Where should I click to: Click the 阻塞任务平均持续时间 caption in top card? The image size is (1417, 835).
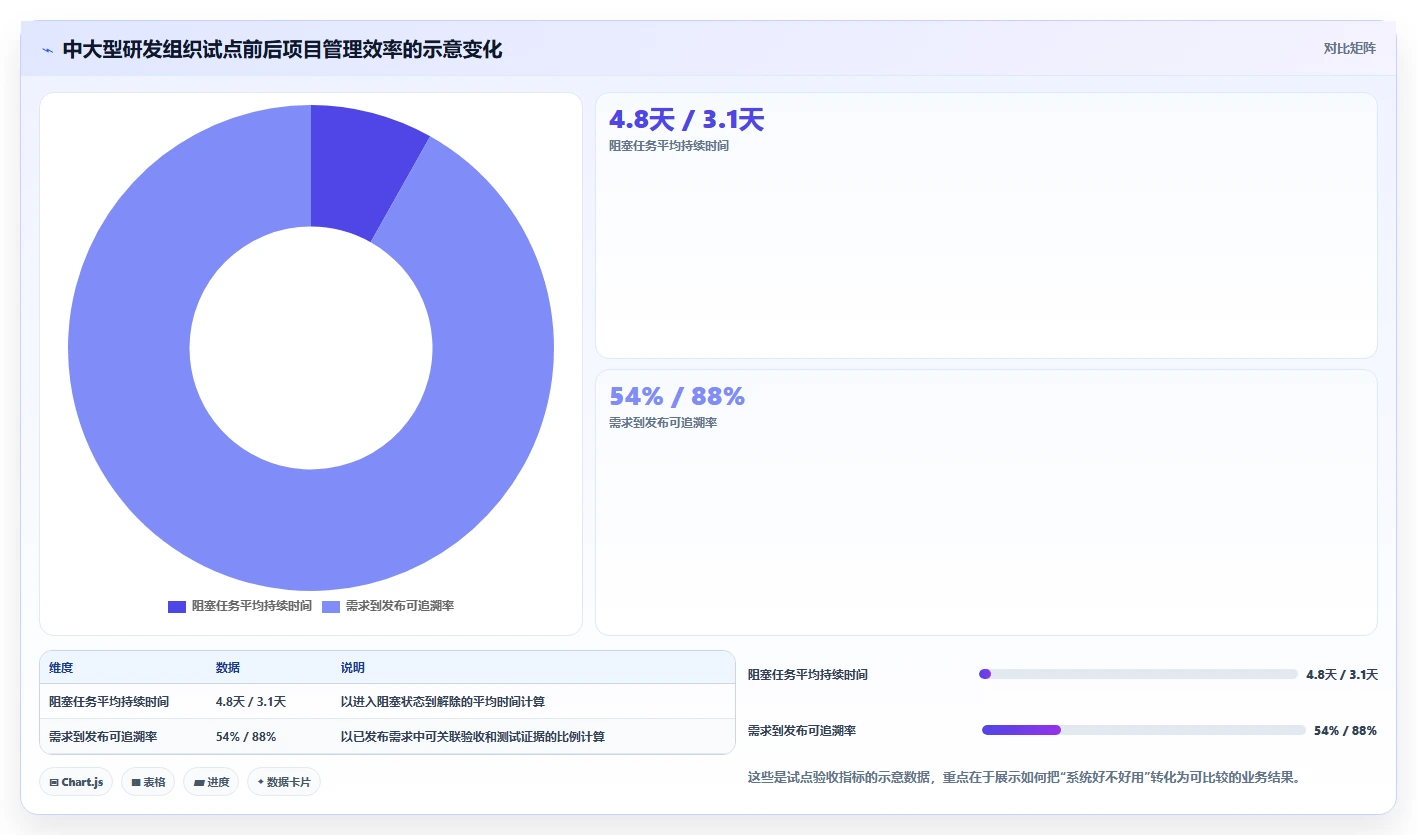pyautogui.click(x=669, y=146)
